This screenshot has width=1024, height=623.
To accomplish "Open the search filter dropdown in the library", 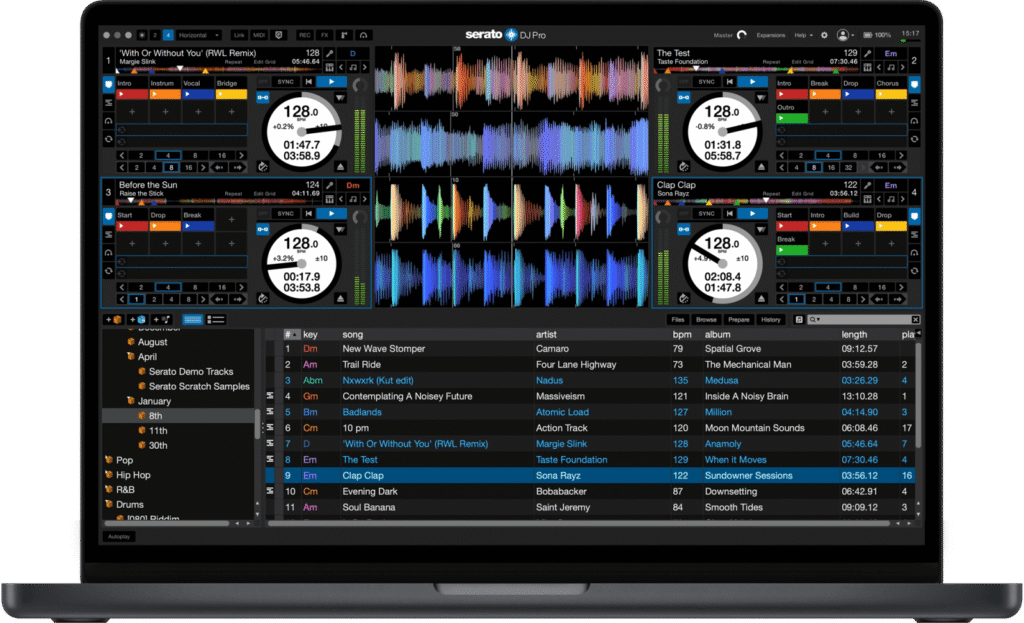I will (x=816, y=318).
